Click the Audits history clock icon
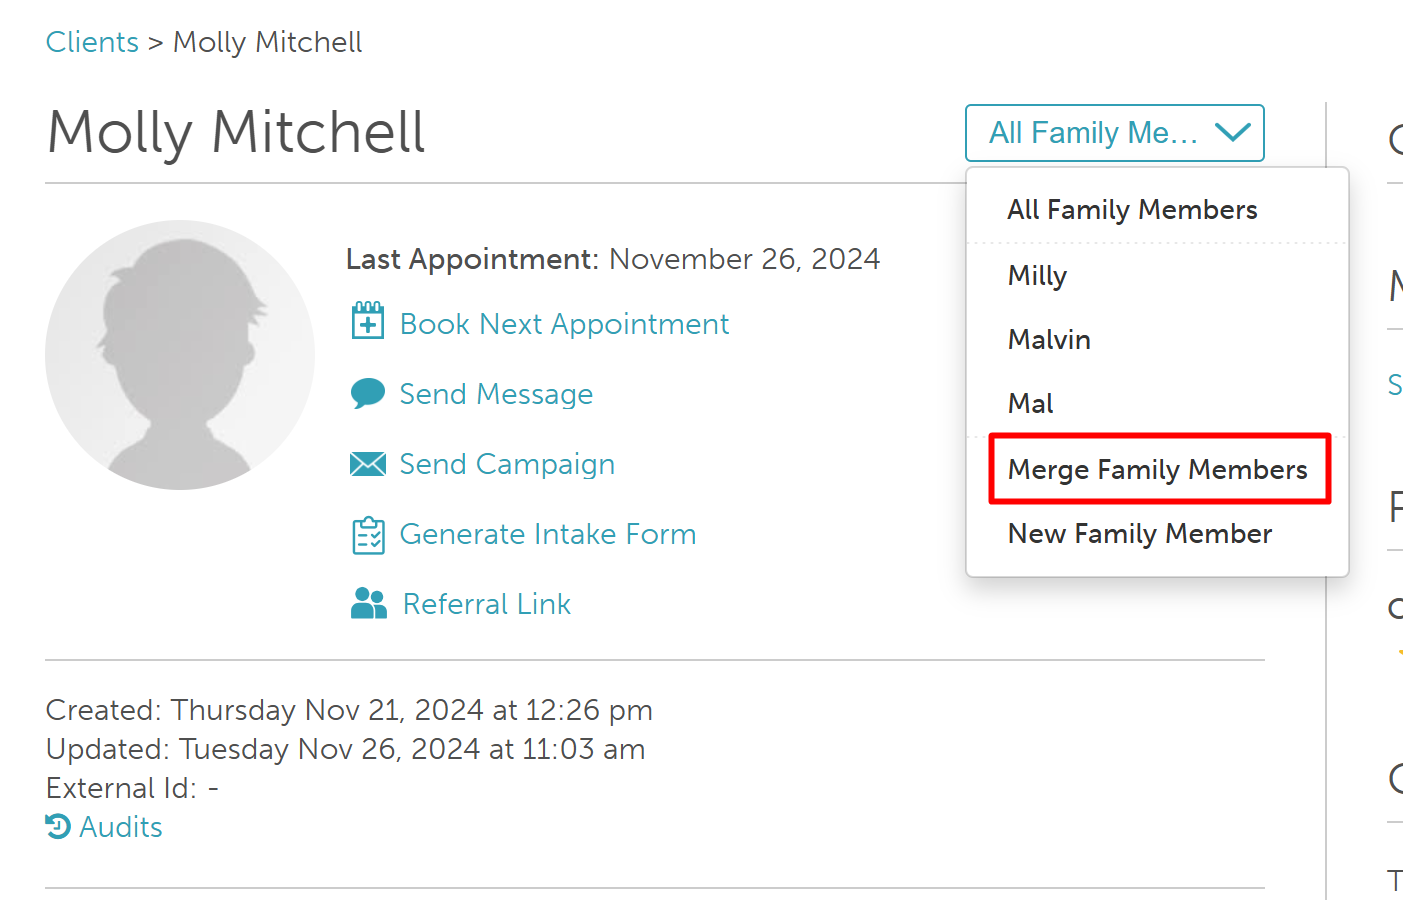1403x900 pixels. pos(58,826)
